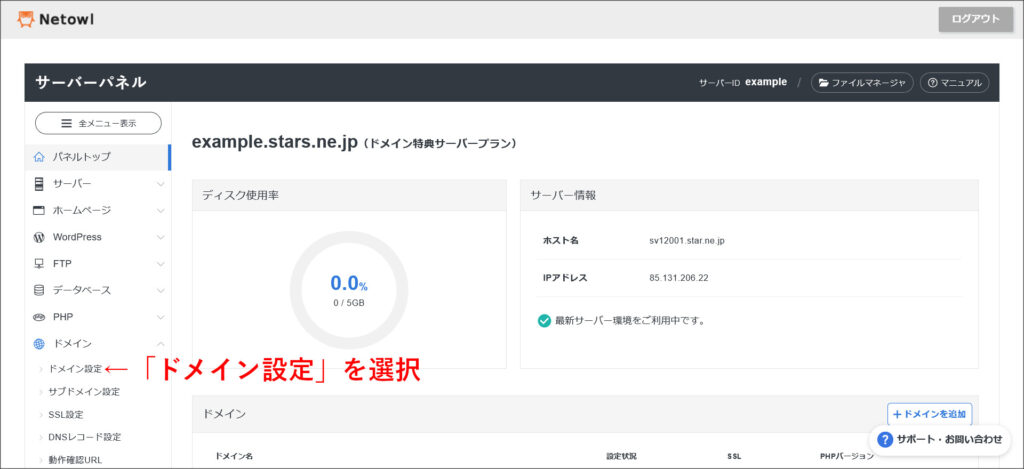Screen dimensions: 1024x469
Task: Click the globe icon beside ドメイン
Action: 39,344
